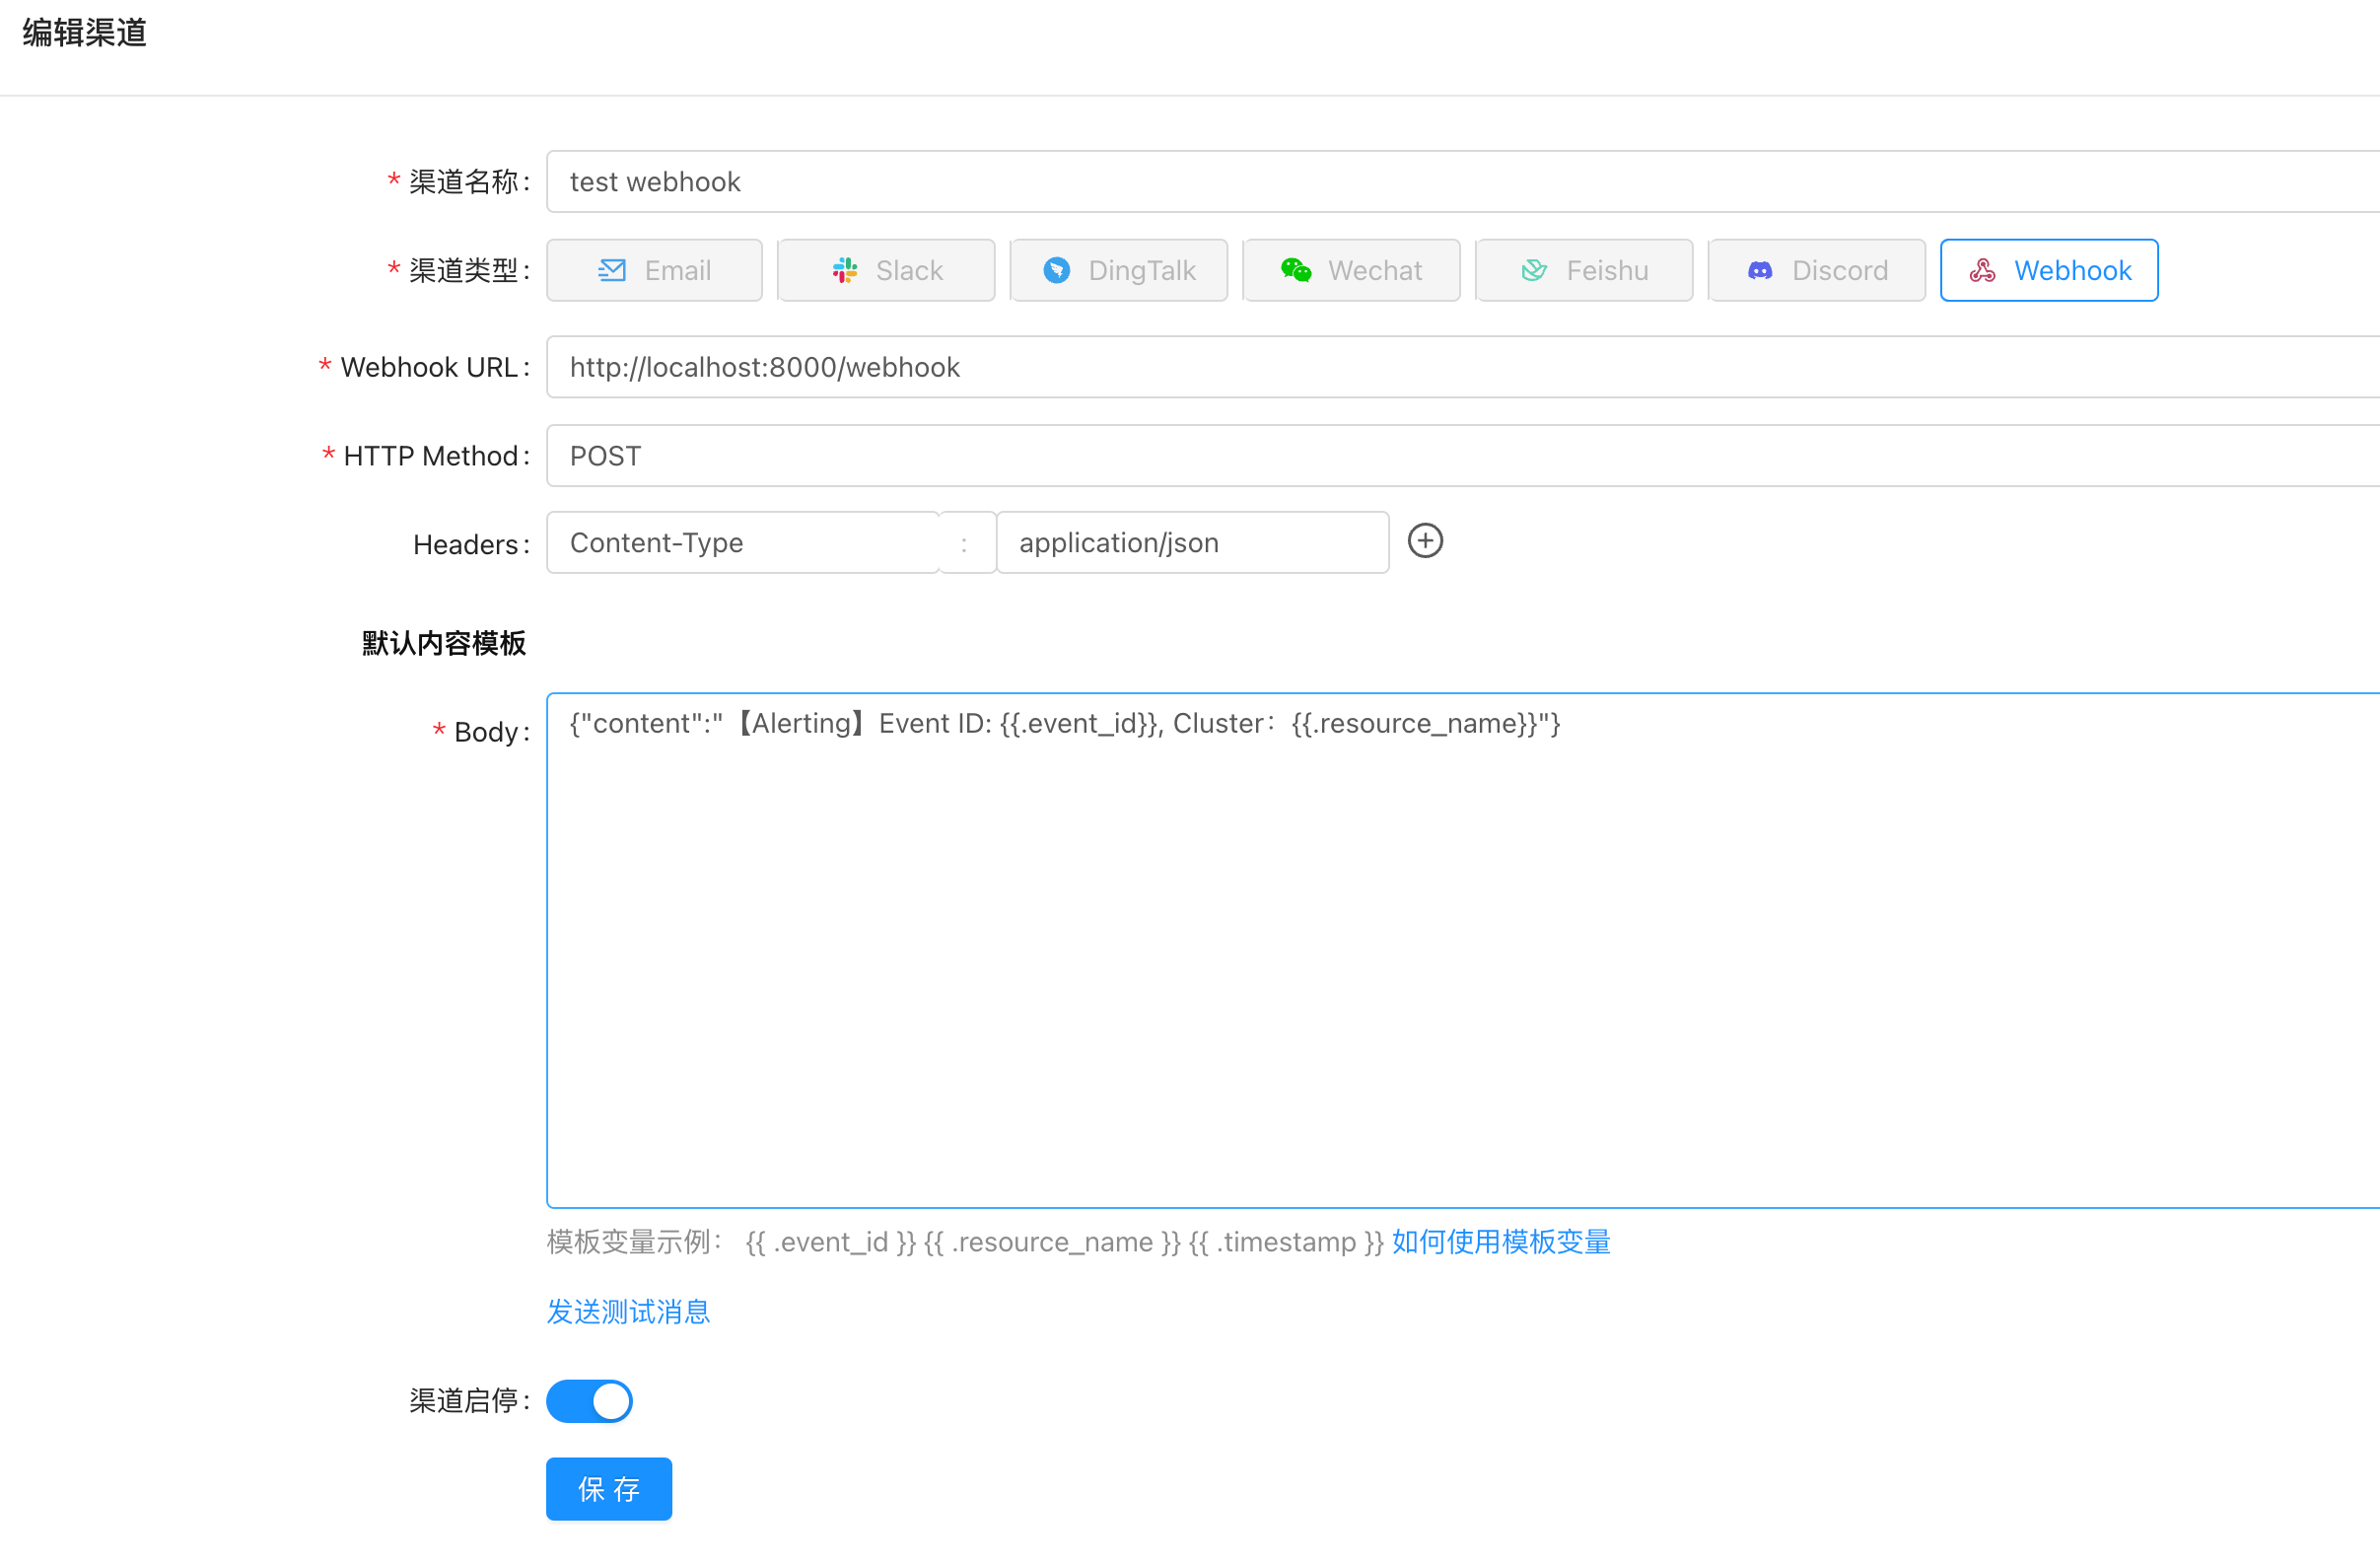The width and height of the screenshot is (2380, 1564).
Task: Edit the Webhook URL field
Action: (x=1462, y=367)
